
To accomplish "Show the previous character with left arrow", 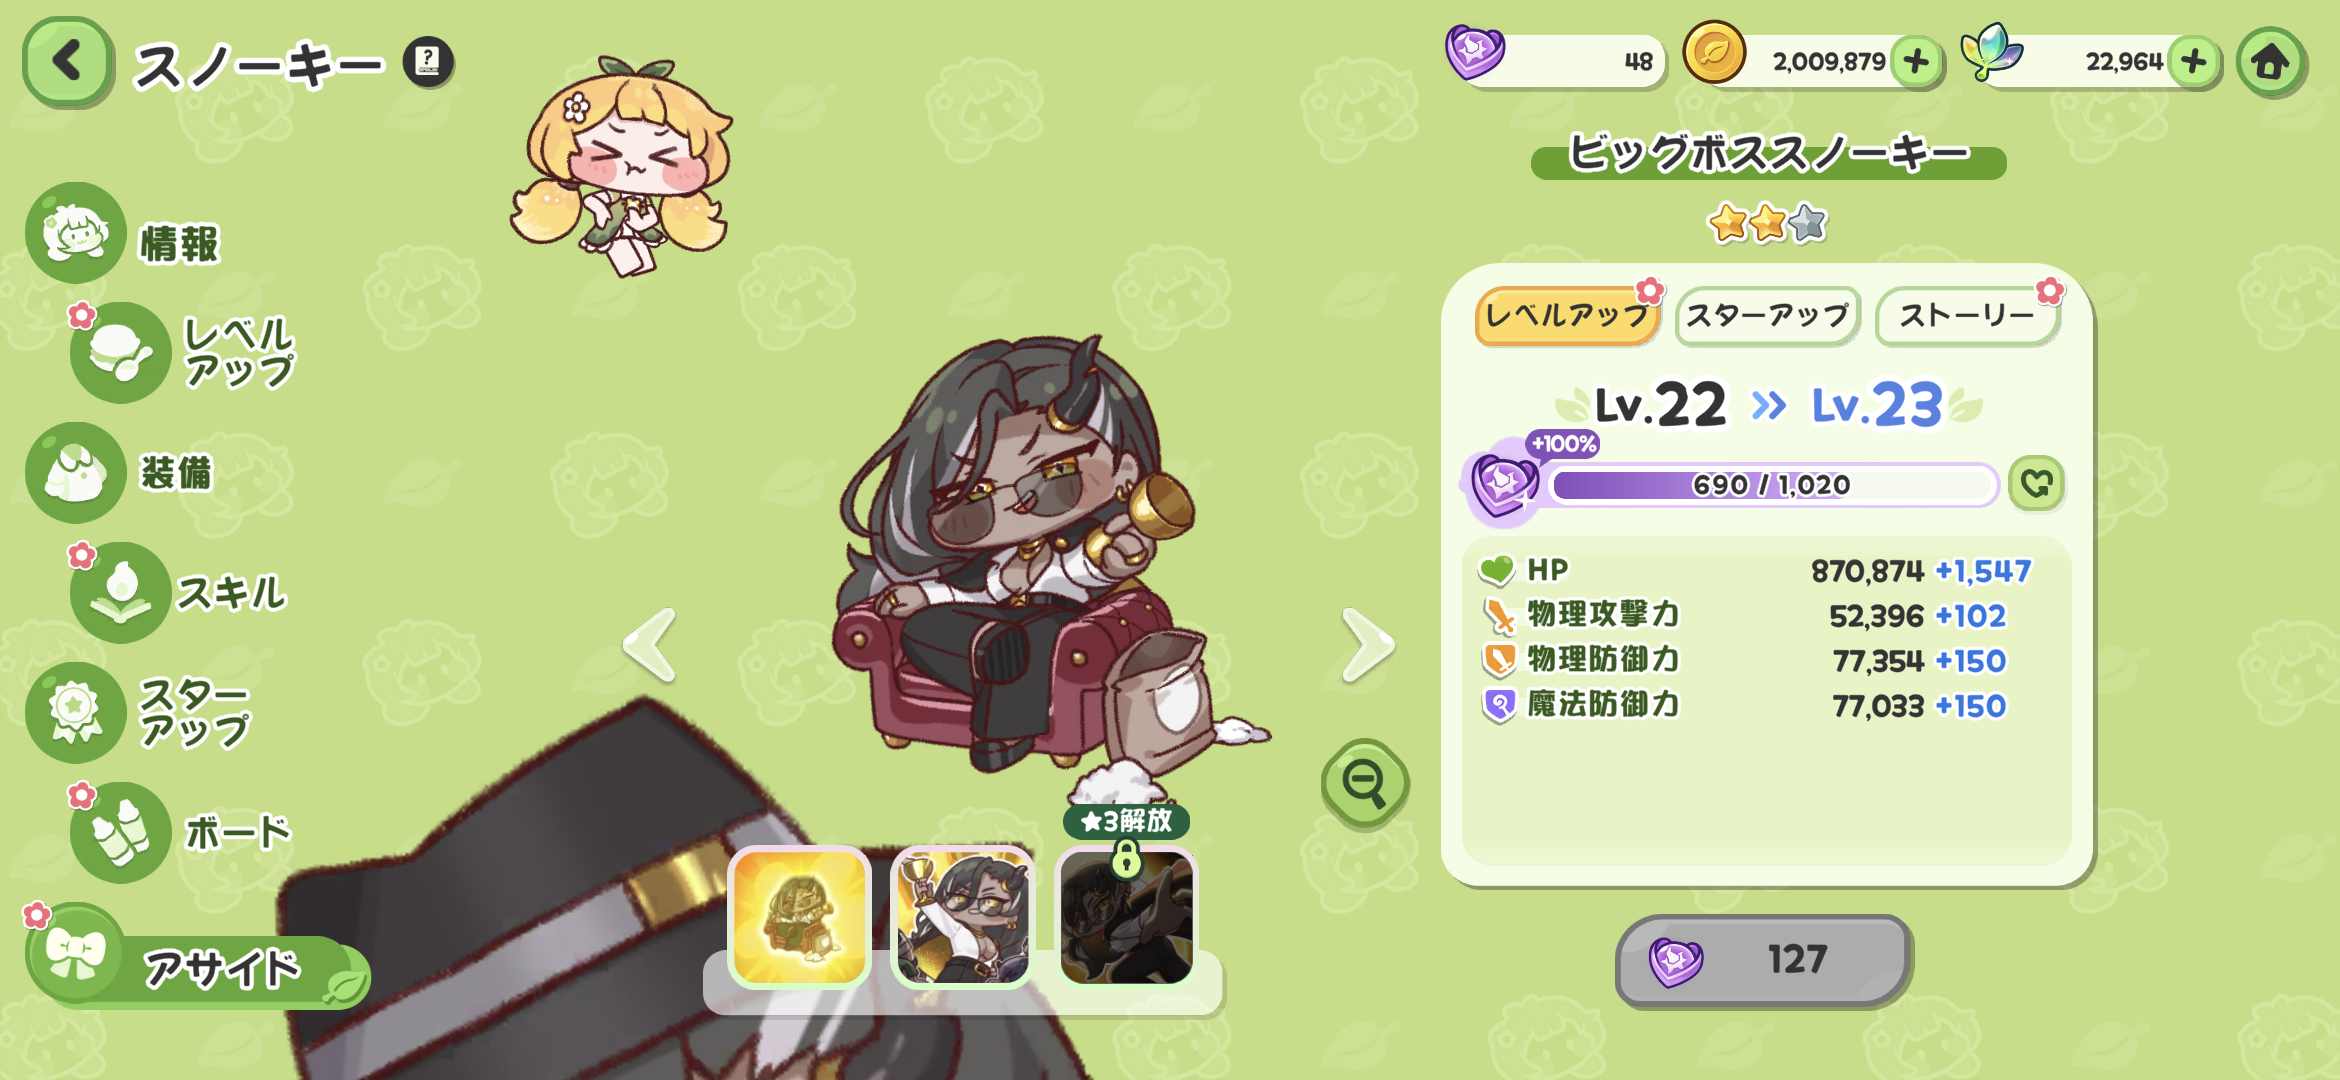I will (x=650, y=645).
